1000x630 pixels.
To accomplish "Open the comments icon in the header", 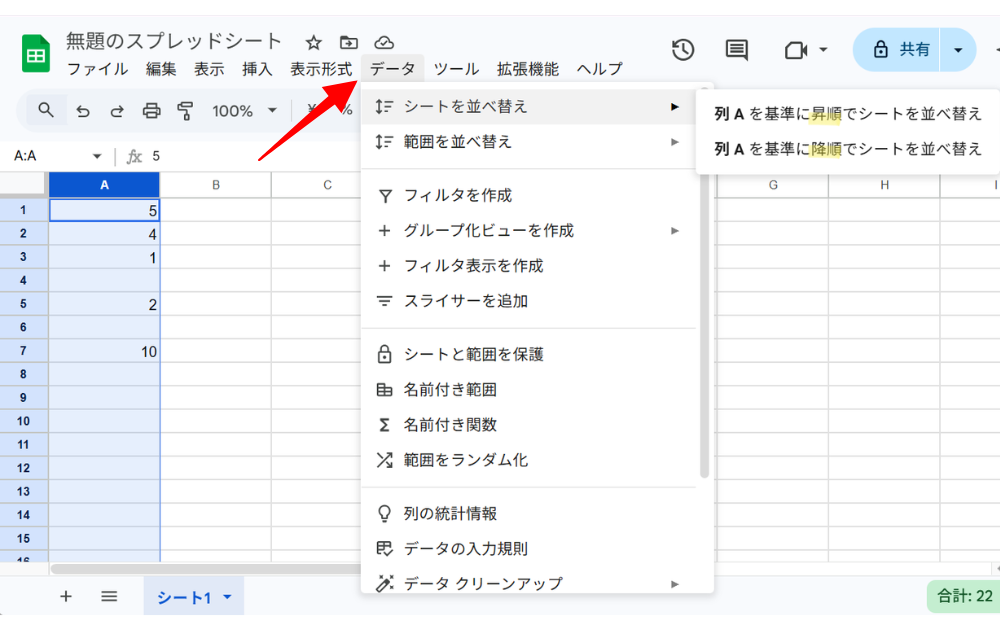I will click(x=737, y=50).
